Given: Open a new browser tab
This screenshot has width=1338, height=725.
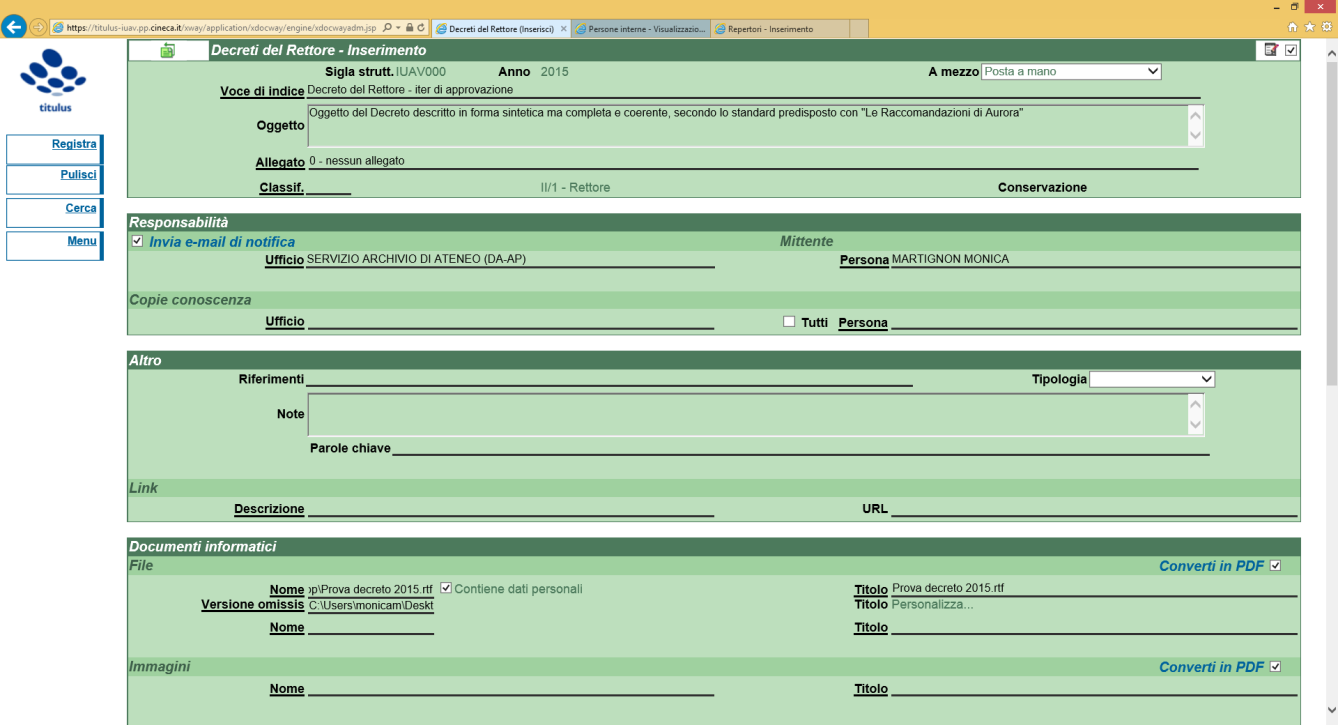Looking at the screenshot, I should pyautogui.click(x=859, y=29).
